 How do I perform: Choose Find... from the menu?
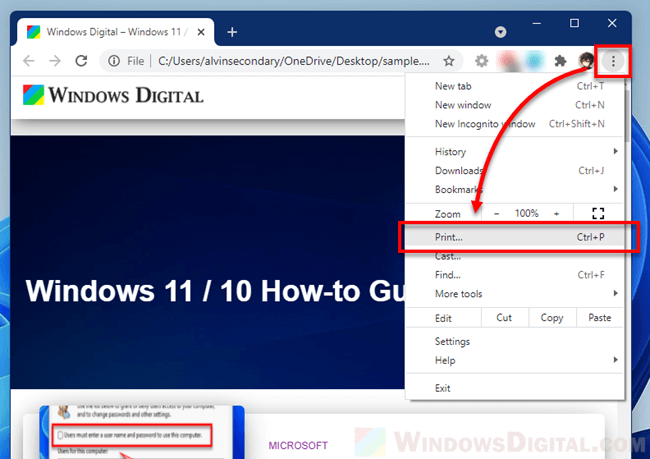pos(514,274)
